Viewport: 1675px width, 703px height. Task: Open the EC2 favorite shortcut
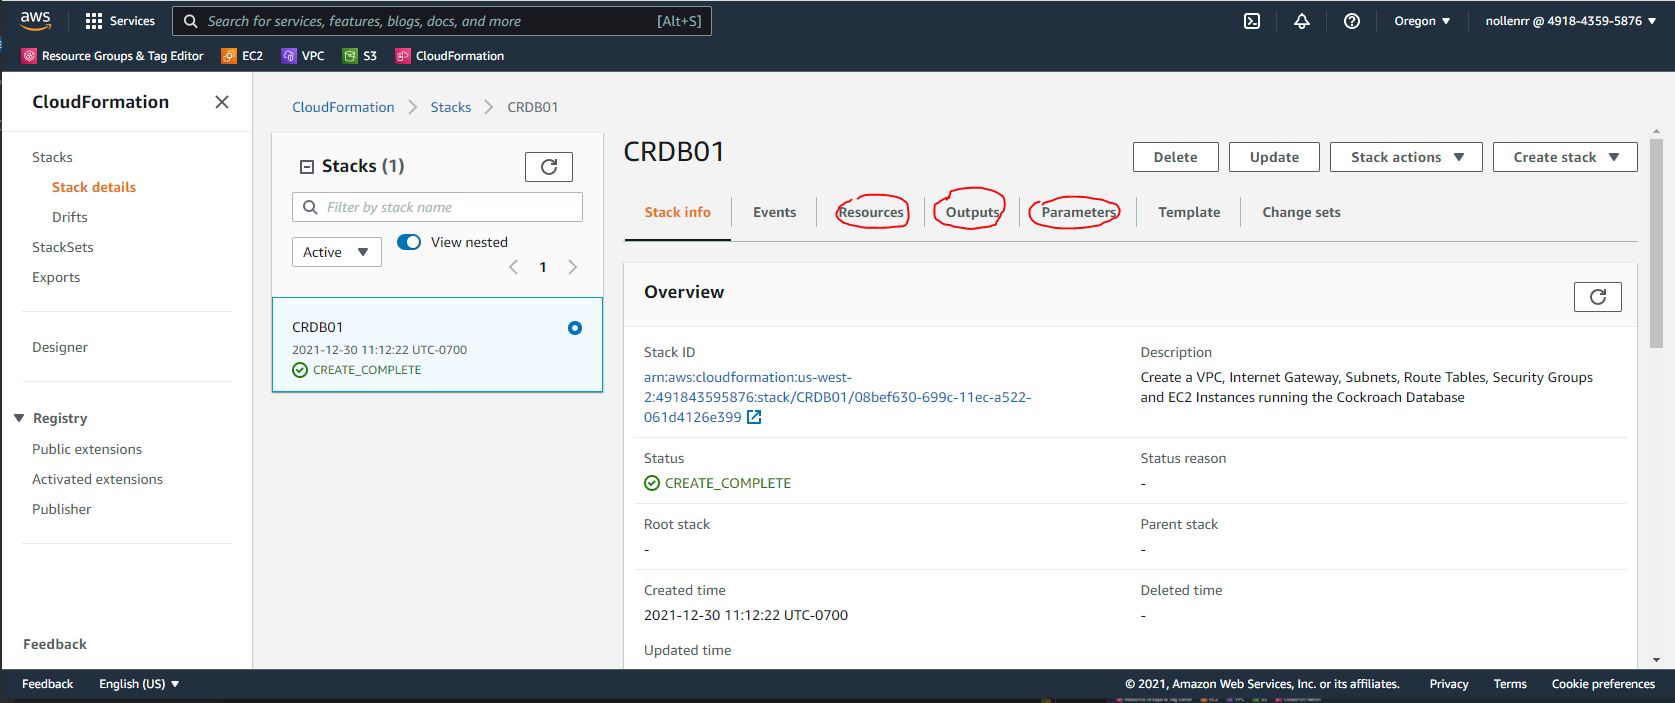coord(242,56)
